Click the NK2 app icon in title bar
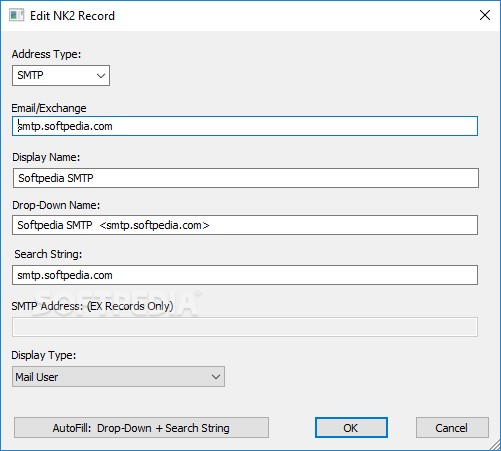Screen dimensions: 501x451 [x=16, y=15]
